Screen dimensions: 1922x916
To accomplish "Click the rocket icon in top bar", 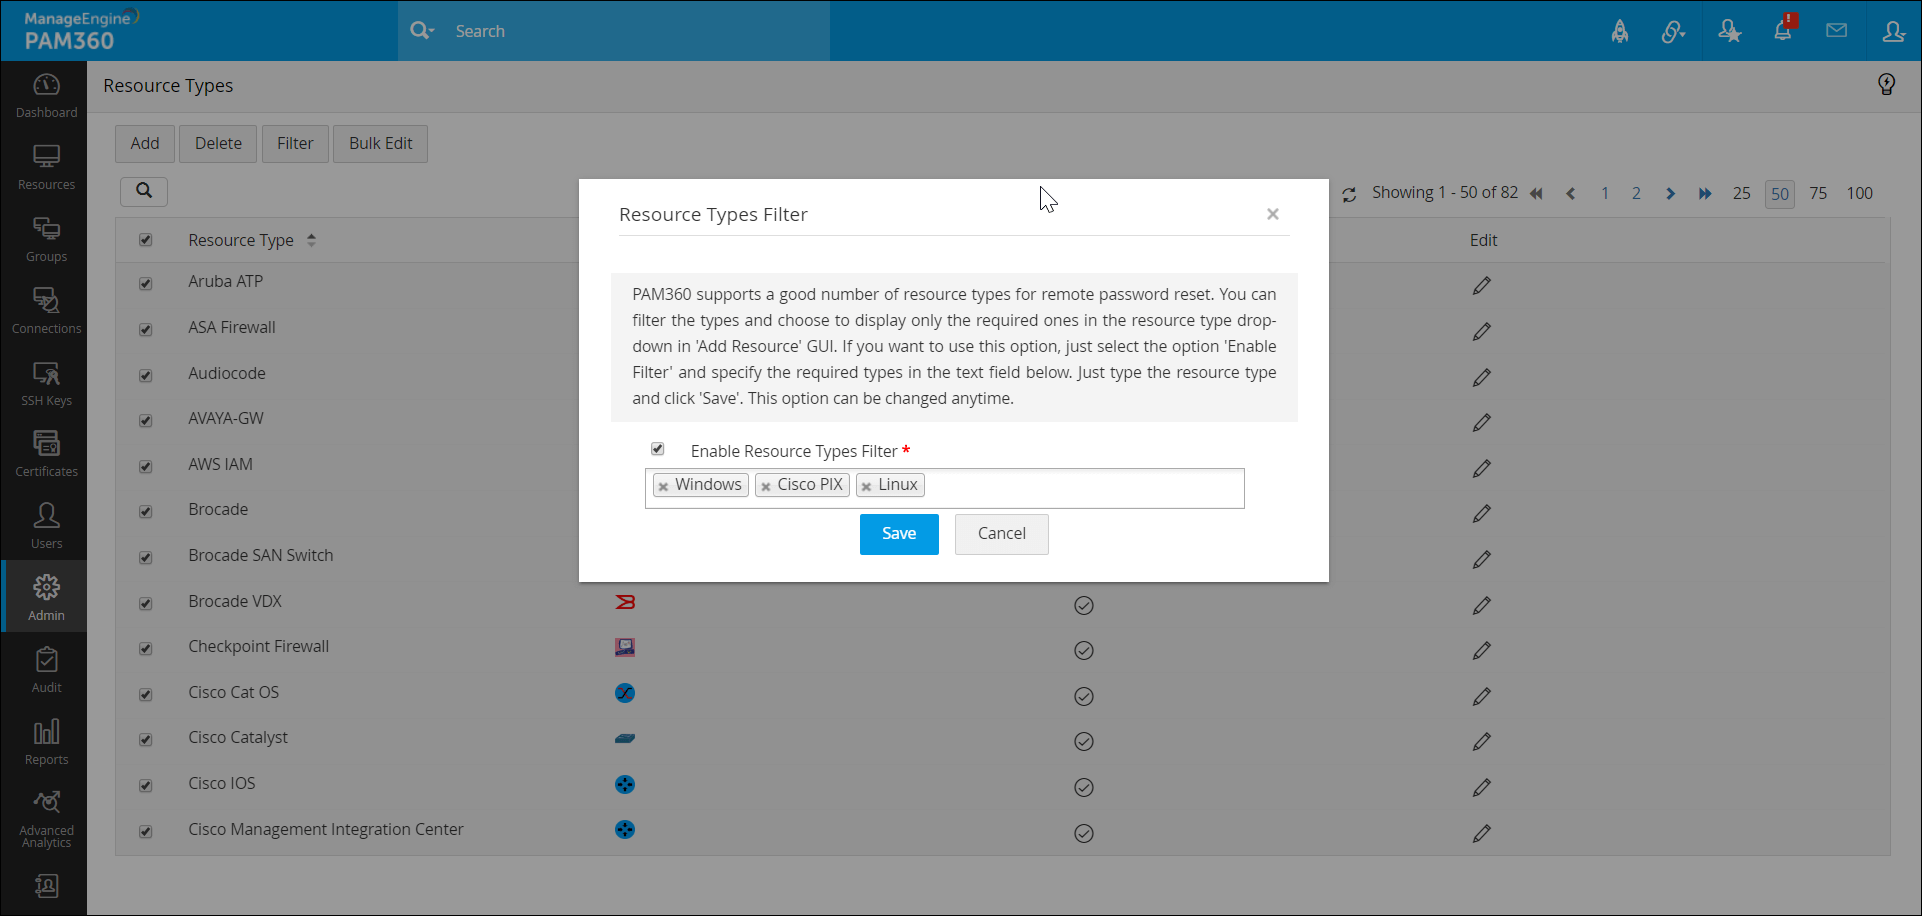I will [1620, 32].
